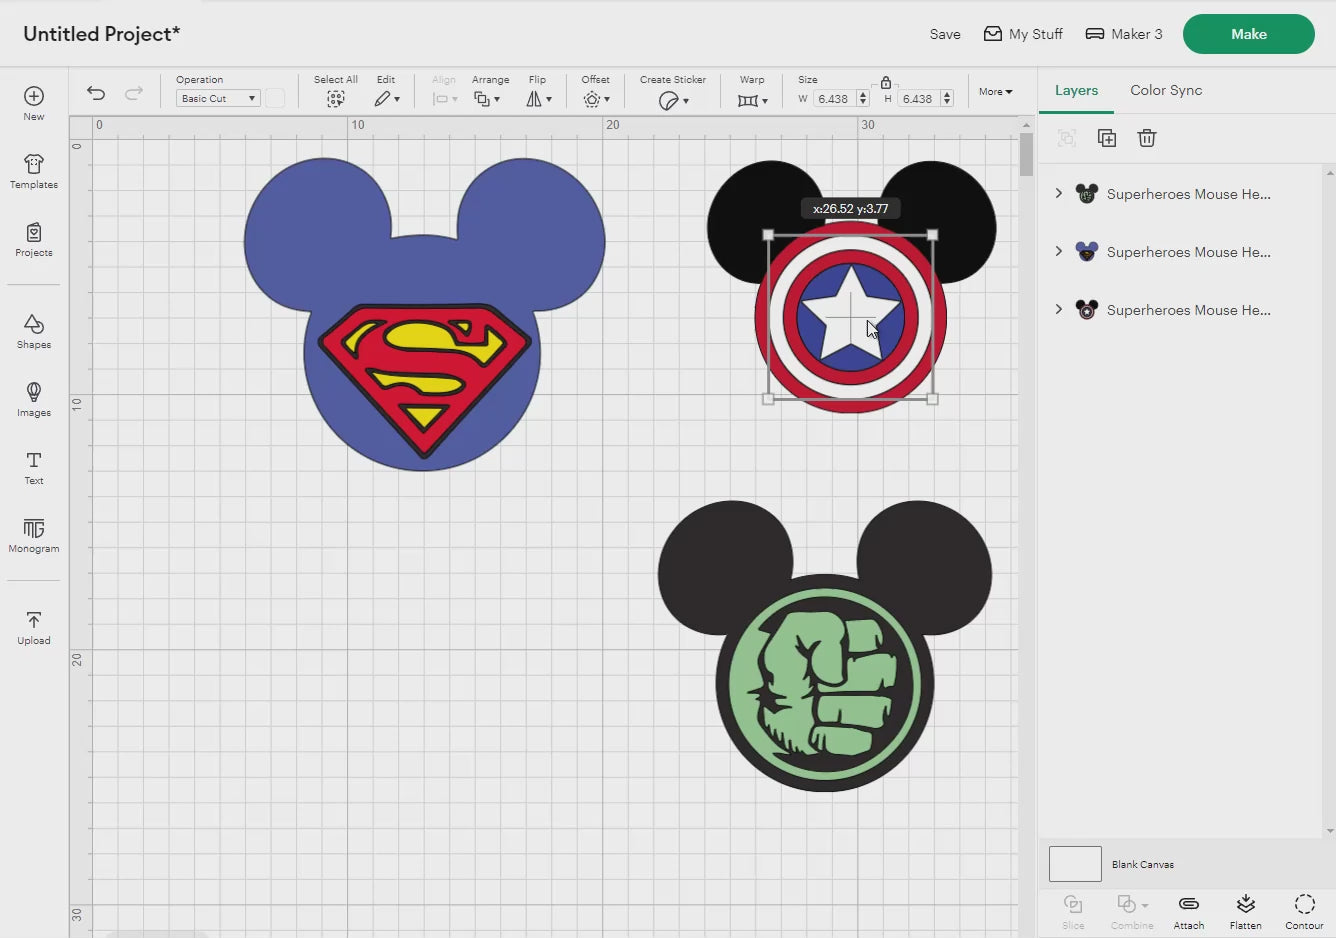1336x938 pixels.
Task: Open the Offset tool
Action: coord(596,99)
